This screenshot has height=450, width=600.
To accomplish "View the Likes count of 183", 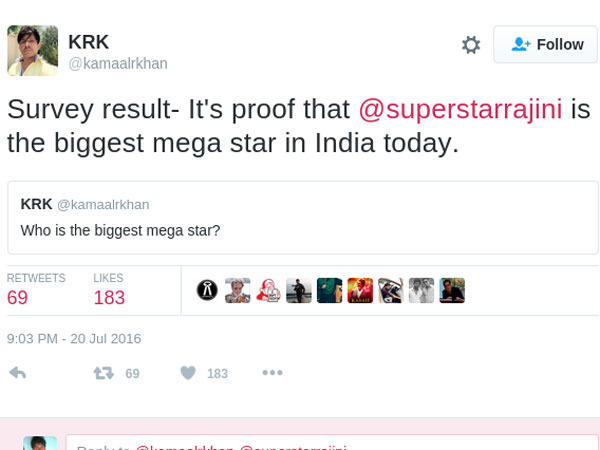I will [x=109, y=298].
